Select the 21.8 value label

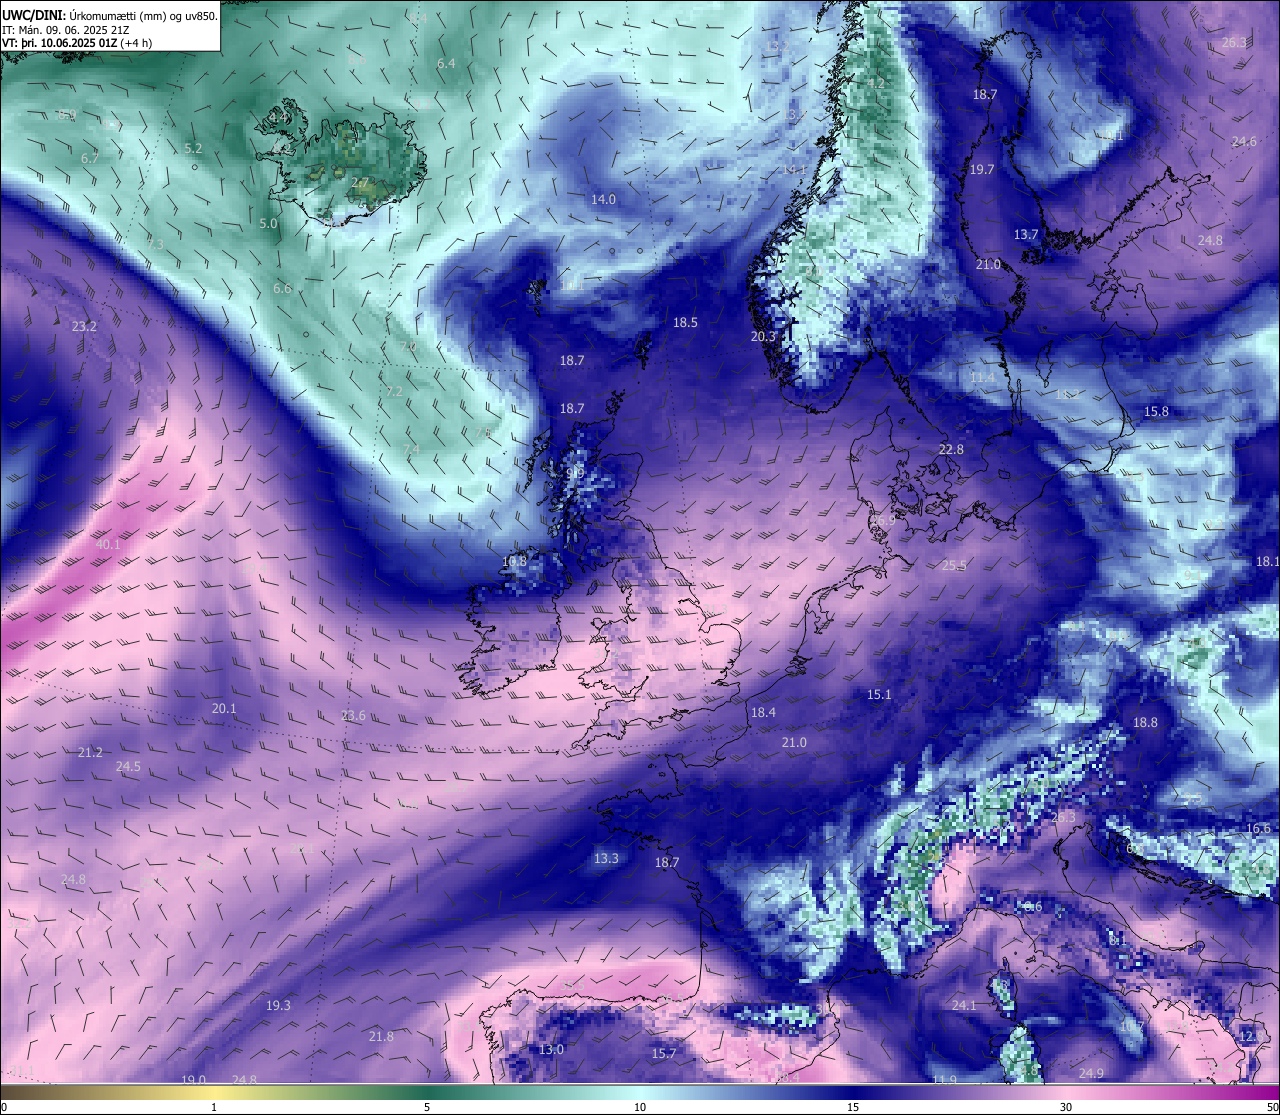381,1036
